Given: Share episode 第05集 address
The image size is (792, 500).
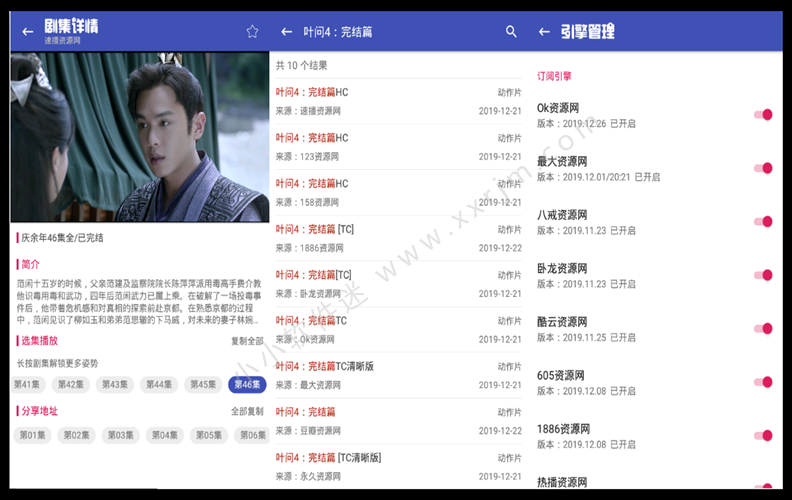Looking at the screenshot, I should point(209,435).
